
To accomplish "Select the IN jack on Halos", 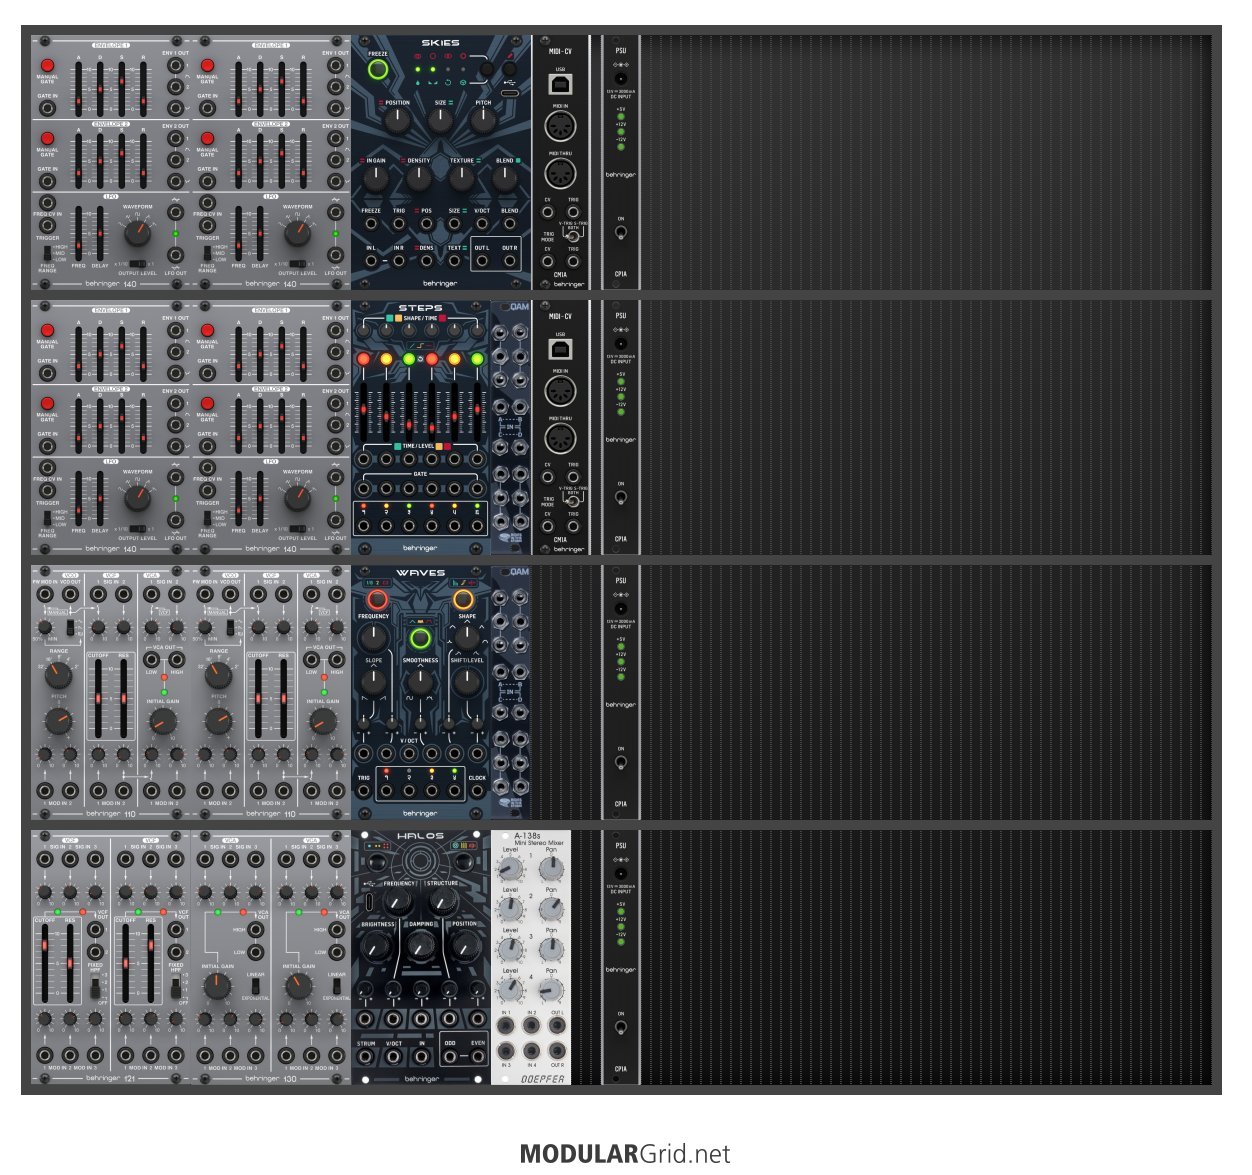I will 422,1057.
